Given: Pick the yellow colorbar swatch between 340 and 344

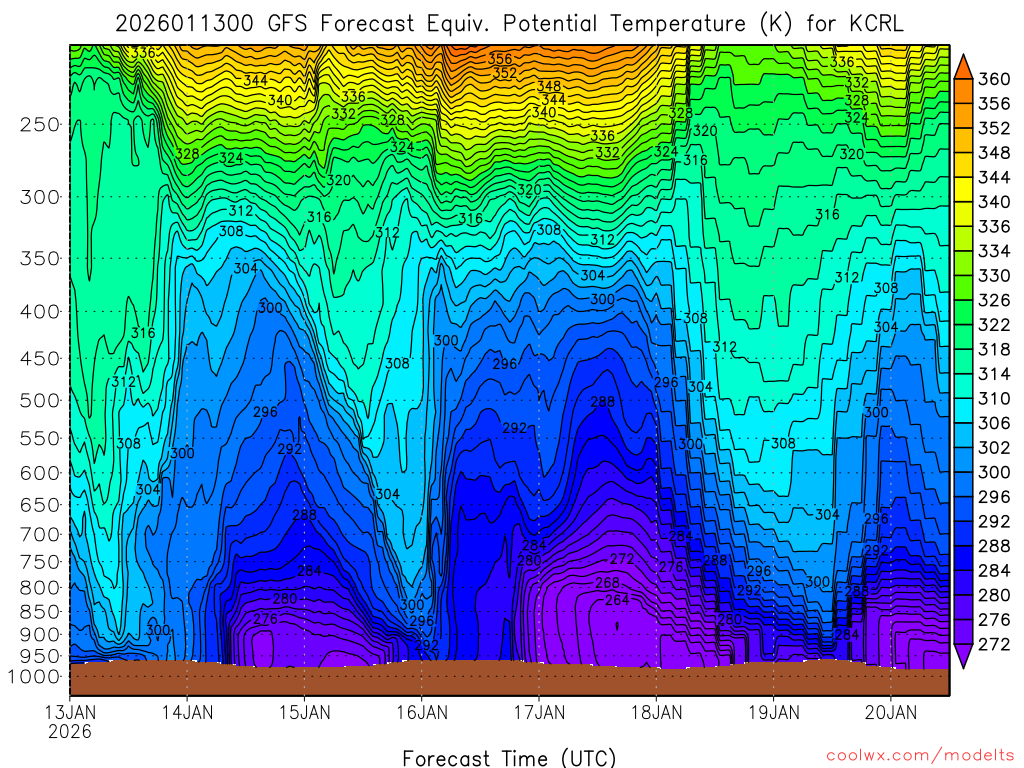Looking at the screenshot, I should pyautogui.click(x=963, y=190).
